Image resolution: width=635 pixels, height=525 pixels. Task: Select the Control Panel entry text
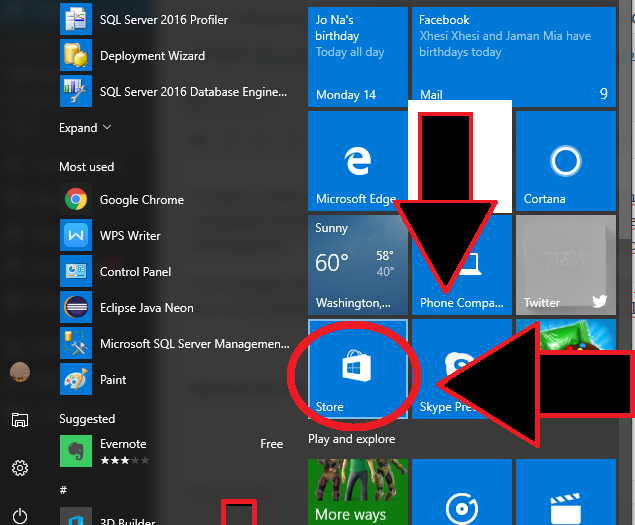(x=135, y=271)
